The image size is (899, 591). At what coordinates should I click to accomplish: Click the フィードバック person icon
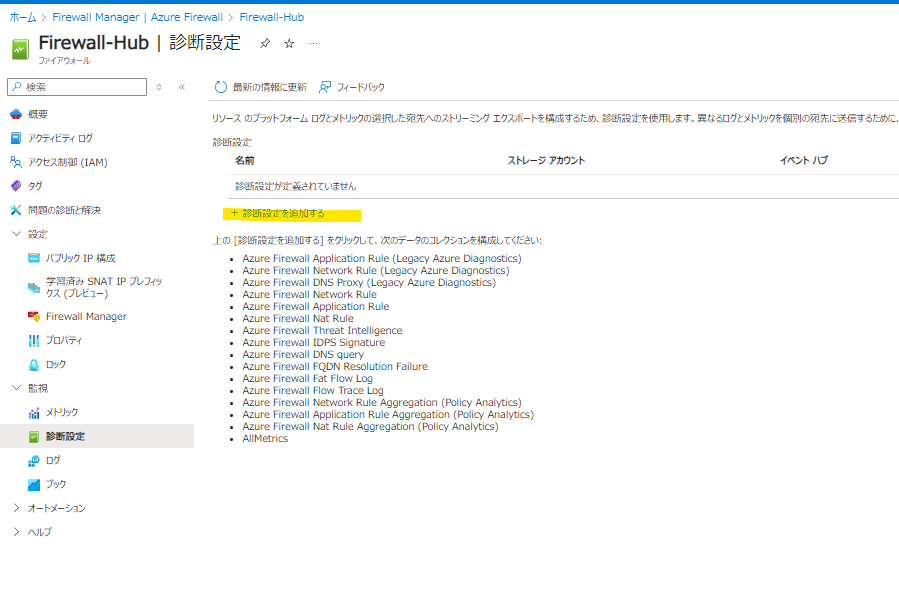[x=325, y=87]
